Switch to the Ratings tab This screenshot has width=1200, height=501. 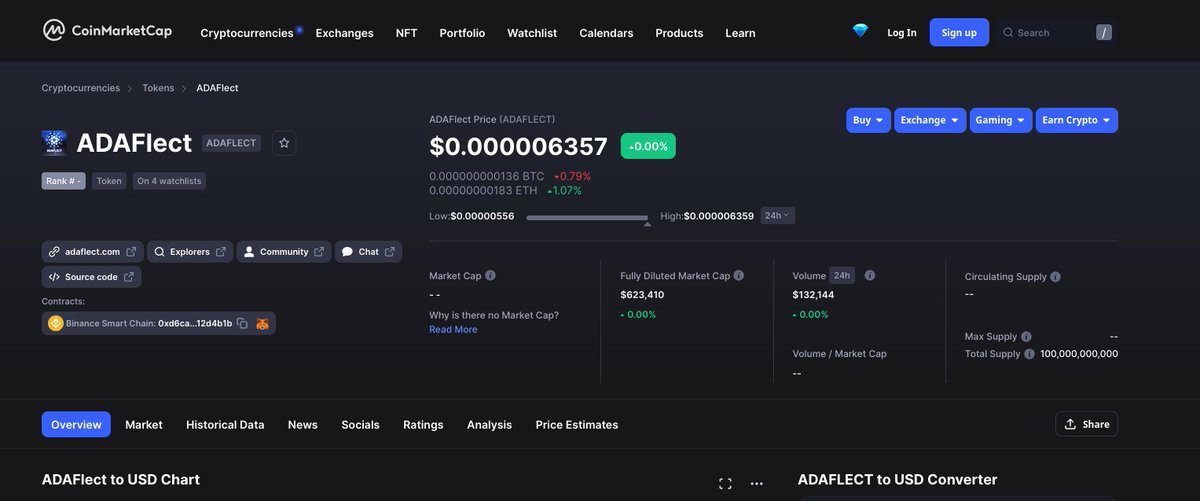pos(423,425)
